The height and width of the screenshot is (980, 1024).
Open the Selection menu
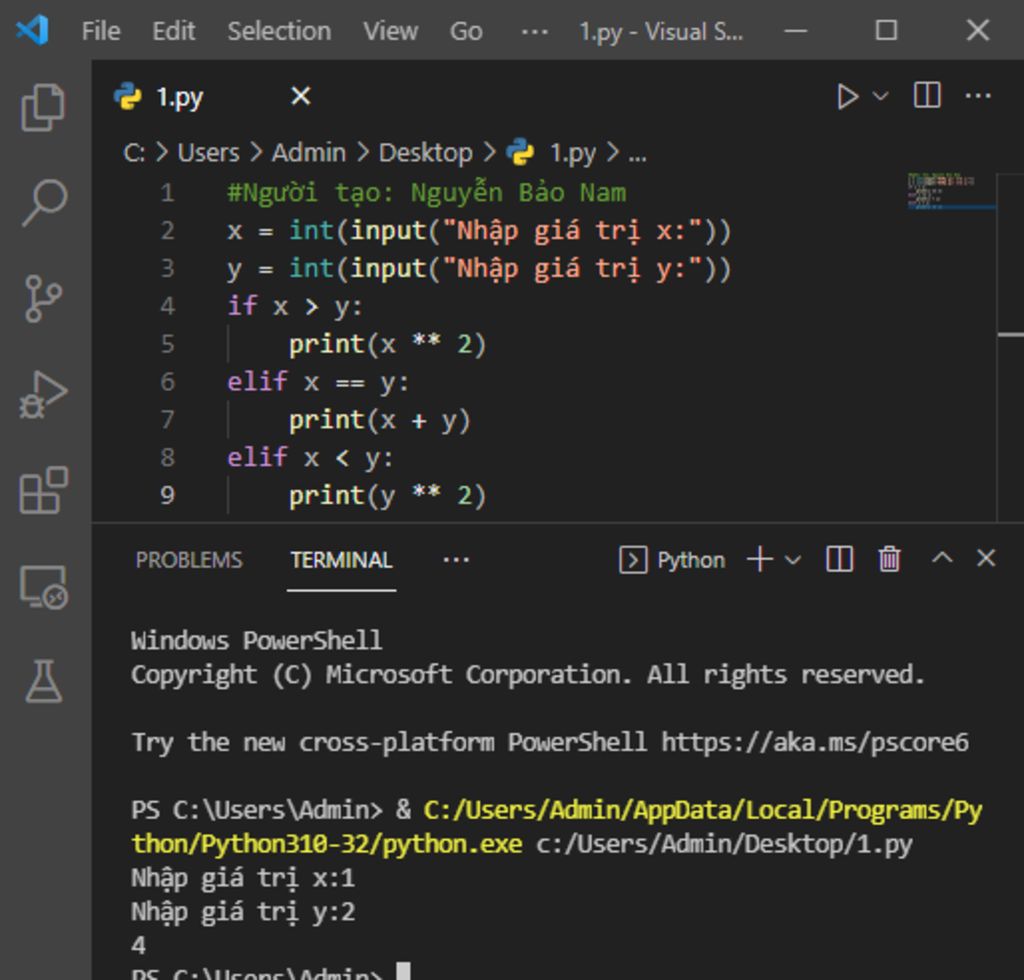click(x=279, y=31)
